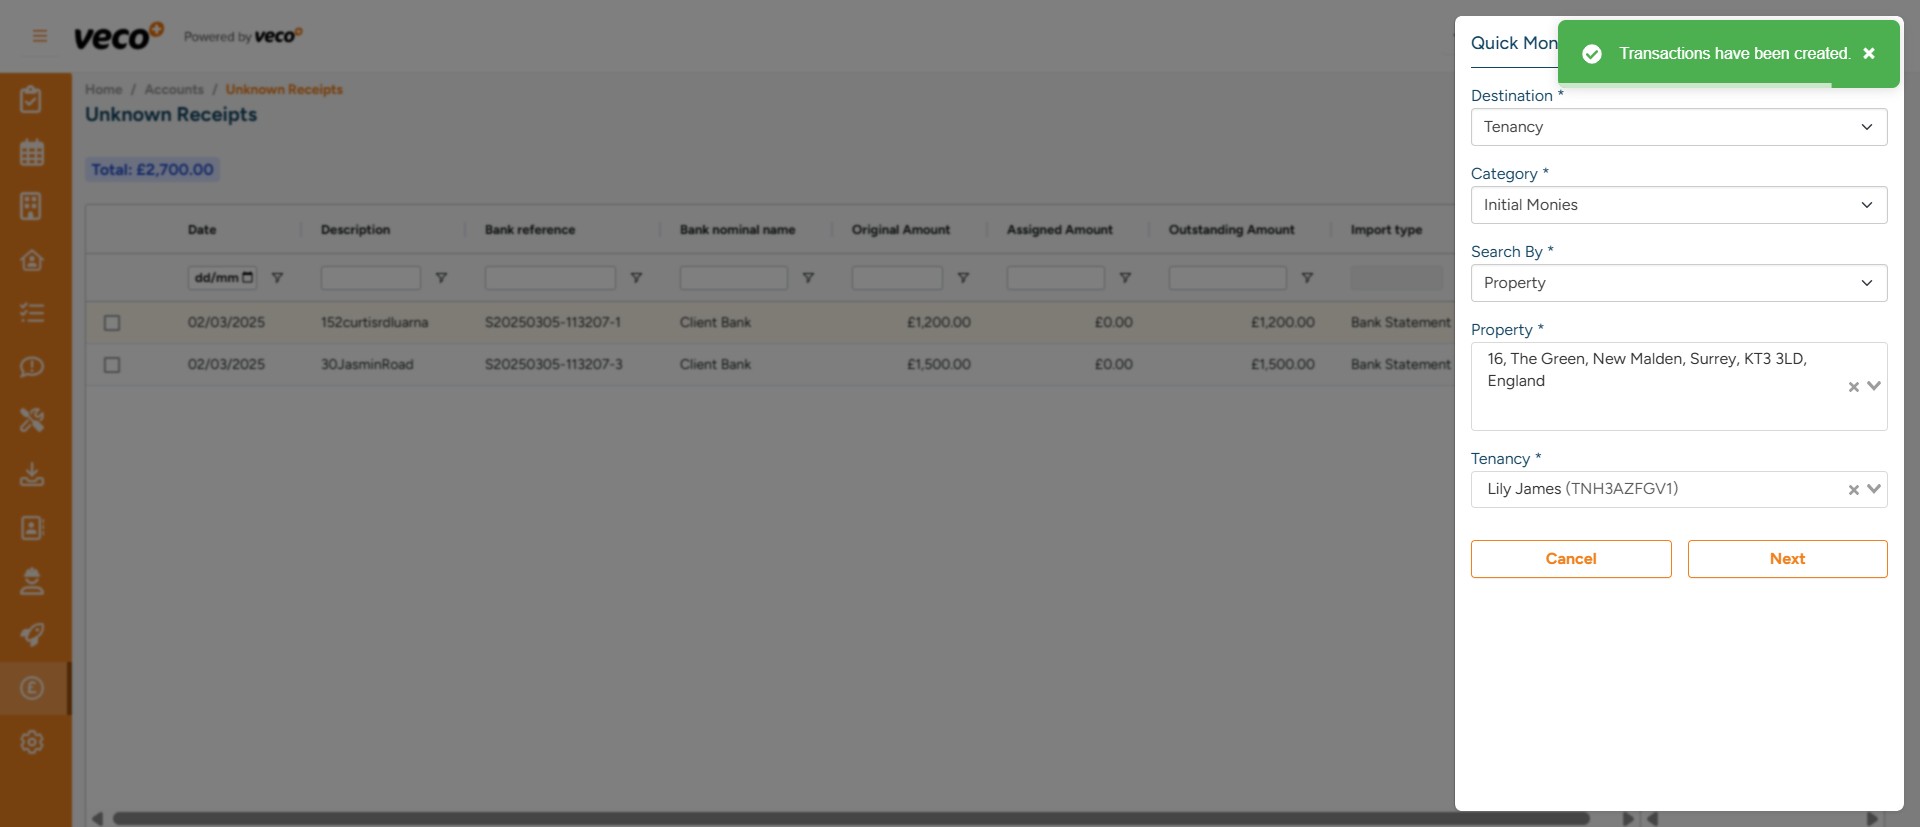Dismiss the 'Transactions have been created' notification
Image resolution: width=1920 pixels, height=827 pixels.
pyautogui.click(x=1868, y=54)
